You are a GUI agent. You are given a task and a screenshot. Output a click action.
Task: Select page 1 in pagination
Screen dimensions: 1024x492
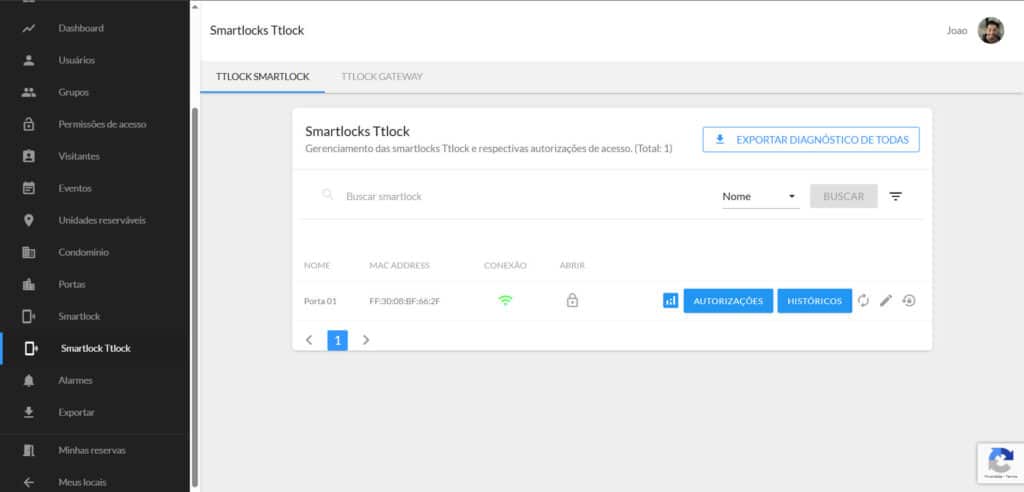click(338, 340)
